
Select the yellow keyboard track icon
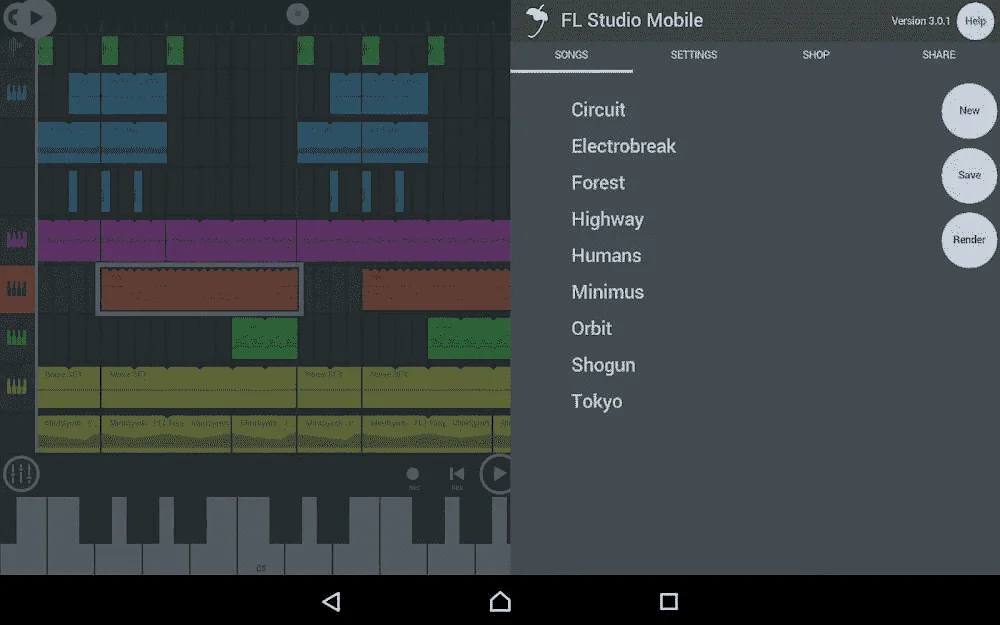pos(17,386)
